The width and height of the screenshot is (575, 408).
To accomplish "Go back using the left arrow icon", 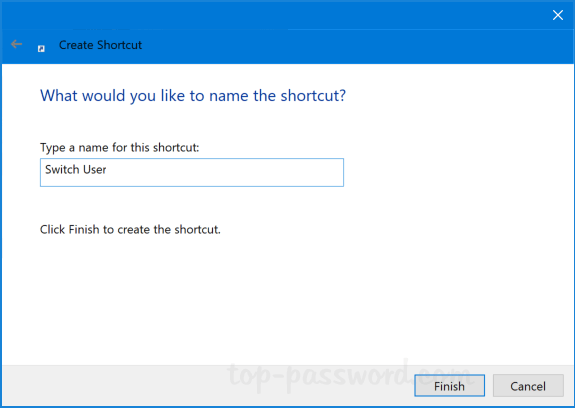I will pos(17,44).
